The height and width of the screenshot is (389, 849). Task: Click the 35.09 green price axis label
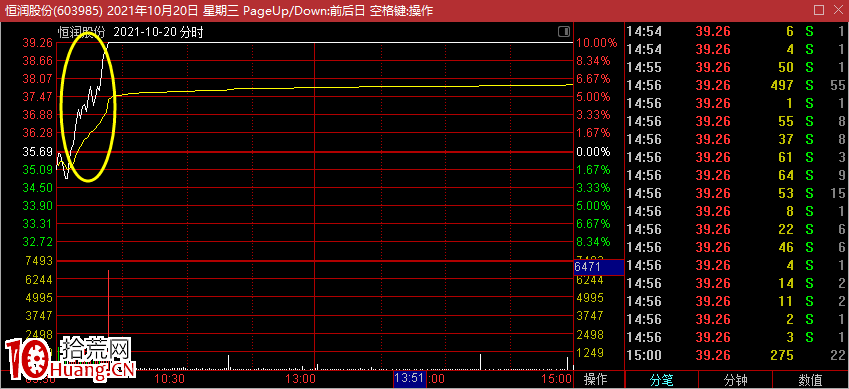pyautogui.click(x=37, y=170)
